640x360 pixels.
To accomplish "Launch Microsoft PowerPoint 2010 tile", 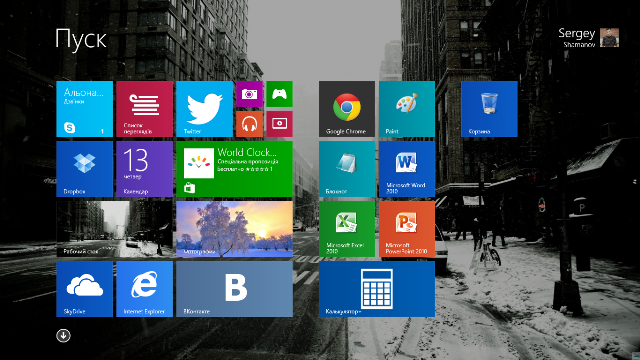I will coord(407,229).
